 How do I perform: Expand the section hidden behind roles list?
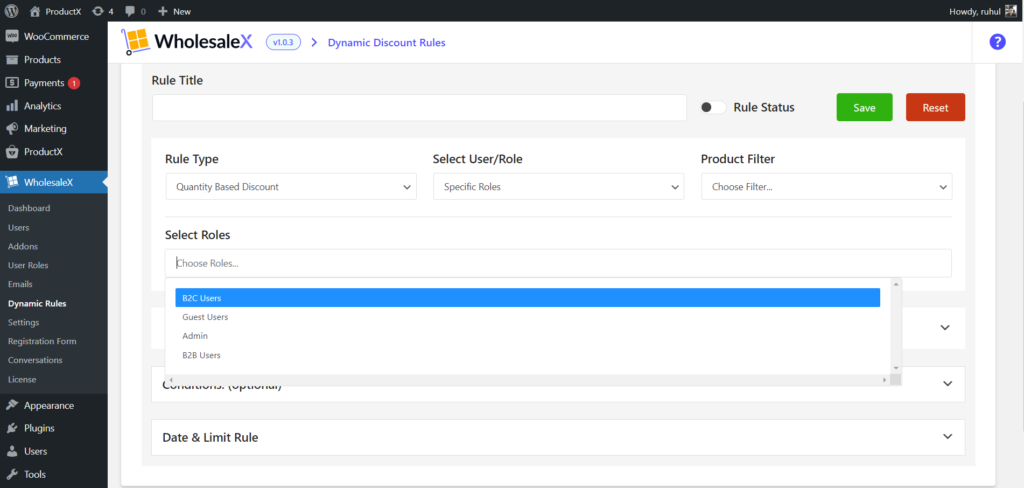point(944,327)
